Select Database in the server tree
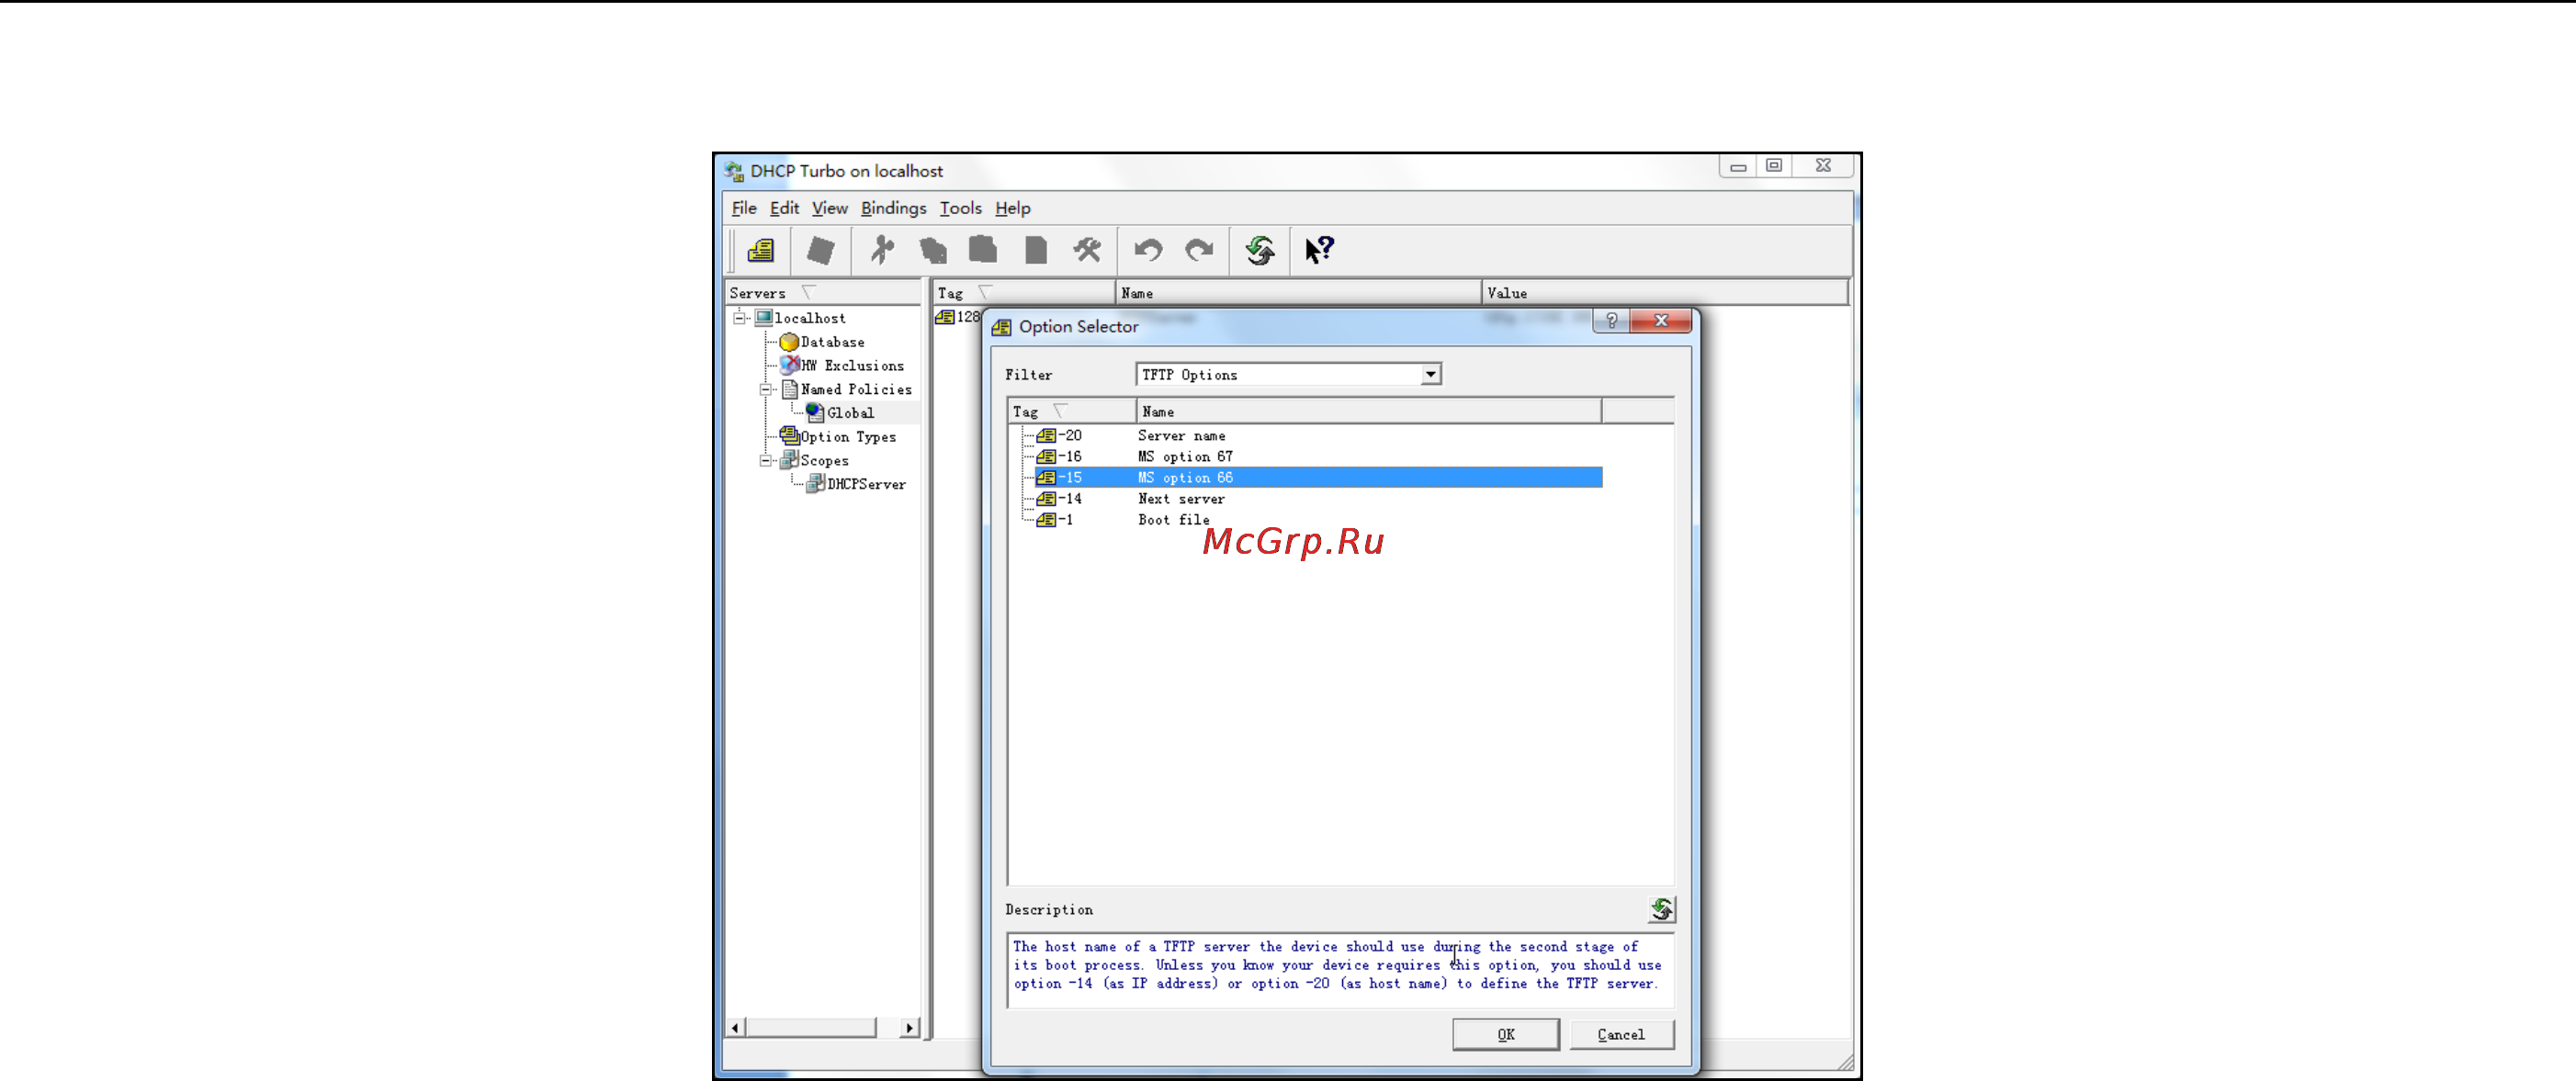The image size is (2576, 1081). point(832,342)
